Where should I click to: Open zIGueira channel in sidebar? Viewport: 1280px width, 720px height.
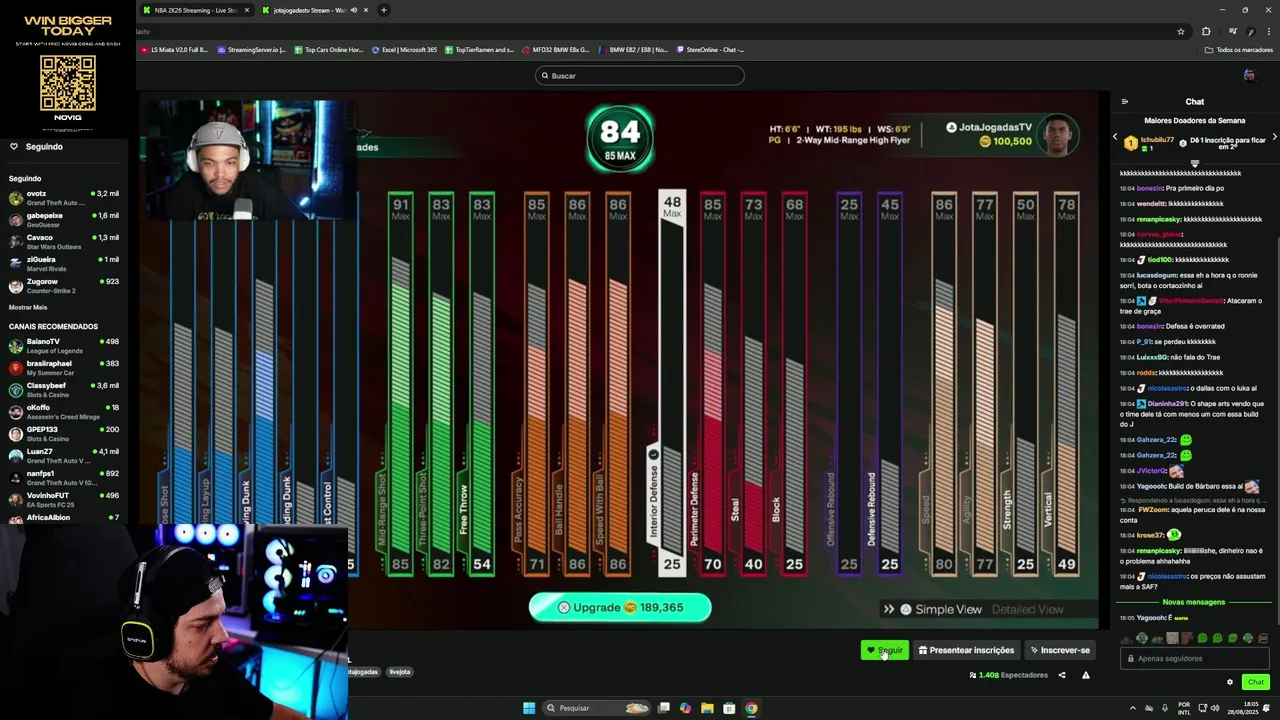tap(64, 263)
